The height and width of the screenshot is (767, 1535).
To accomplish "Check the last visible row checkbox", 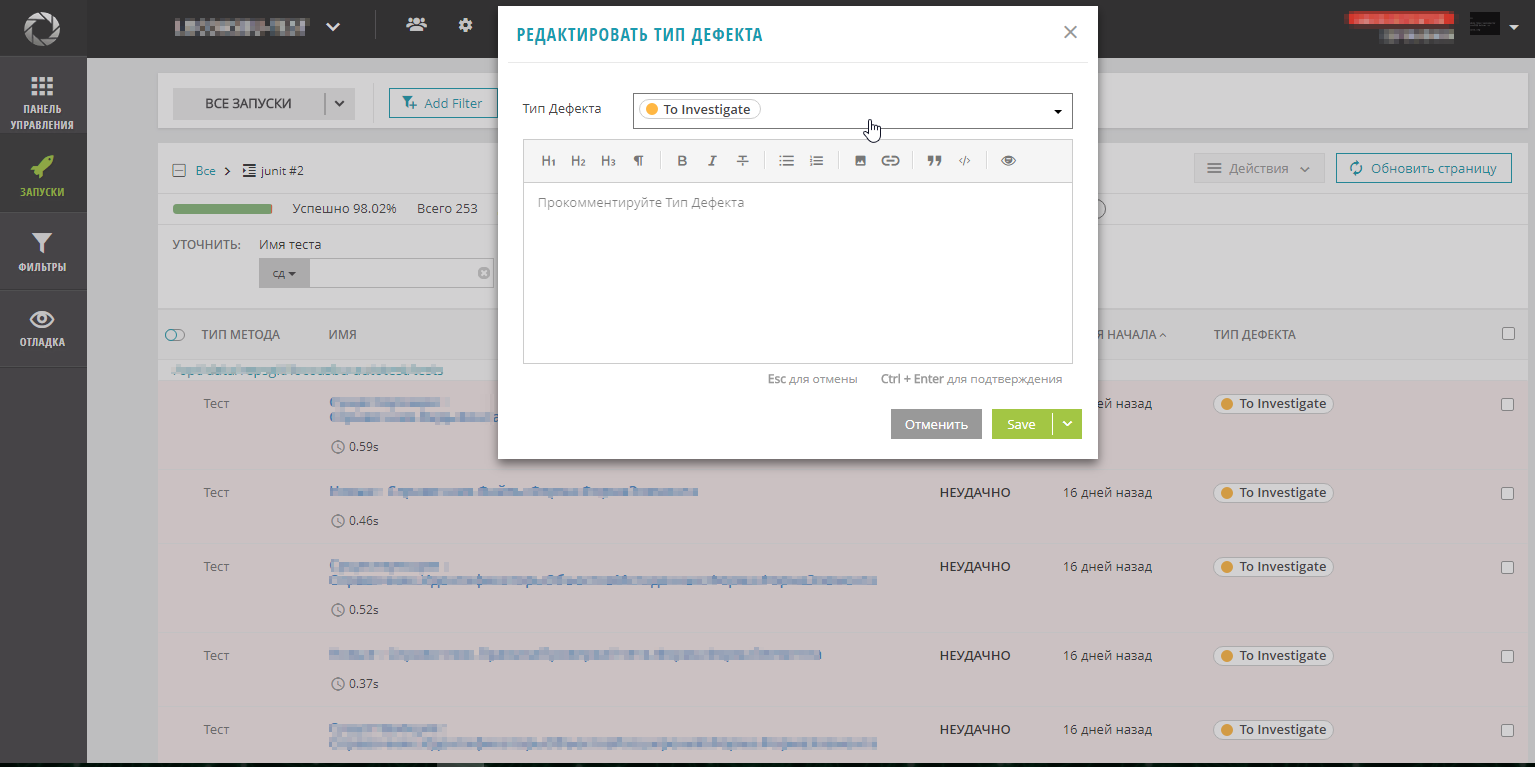I will coord(1508,731).
